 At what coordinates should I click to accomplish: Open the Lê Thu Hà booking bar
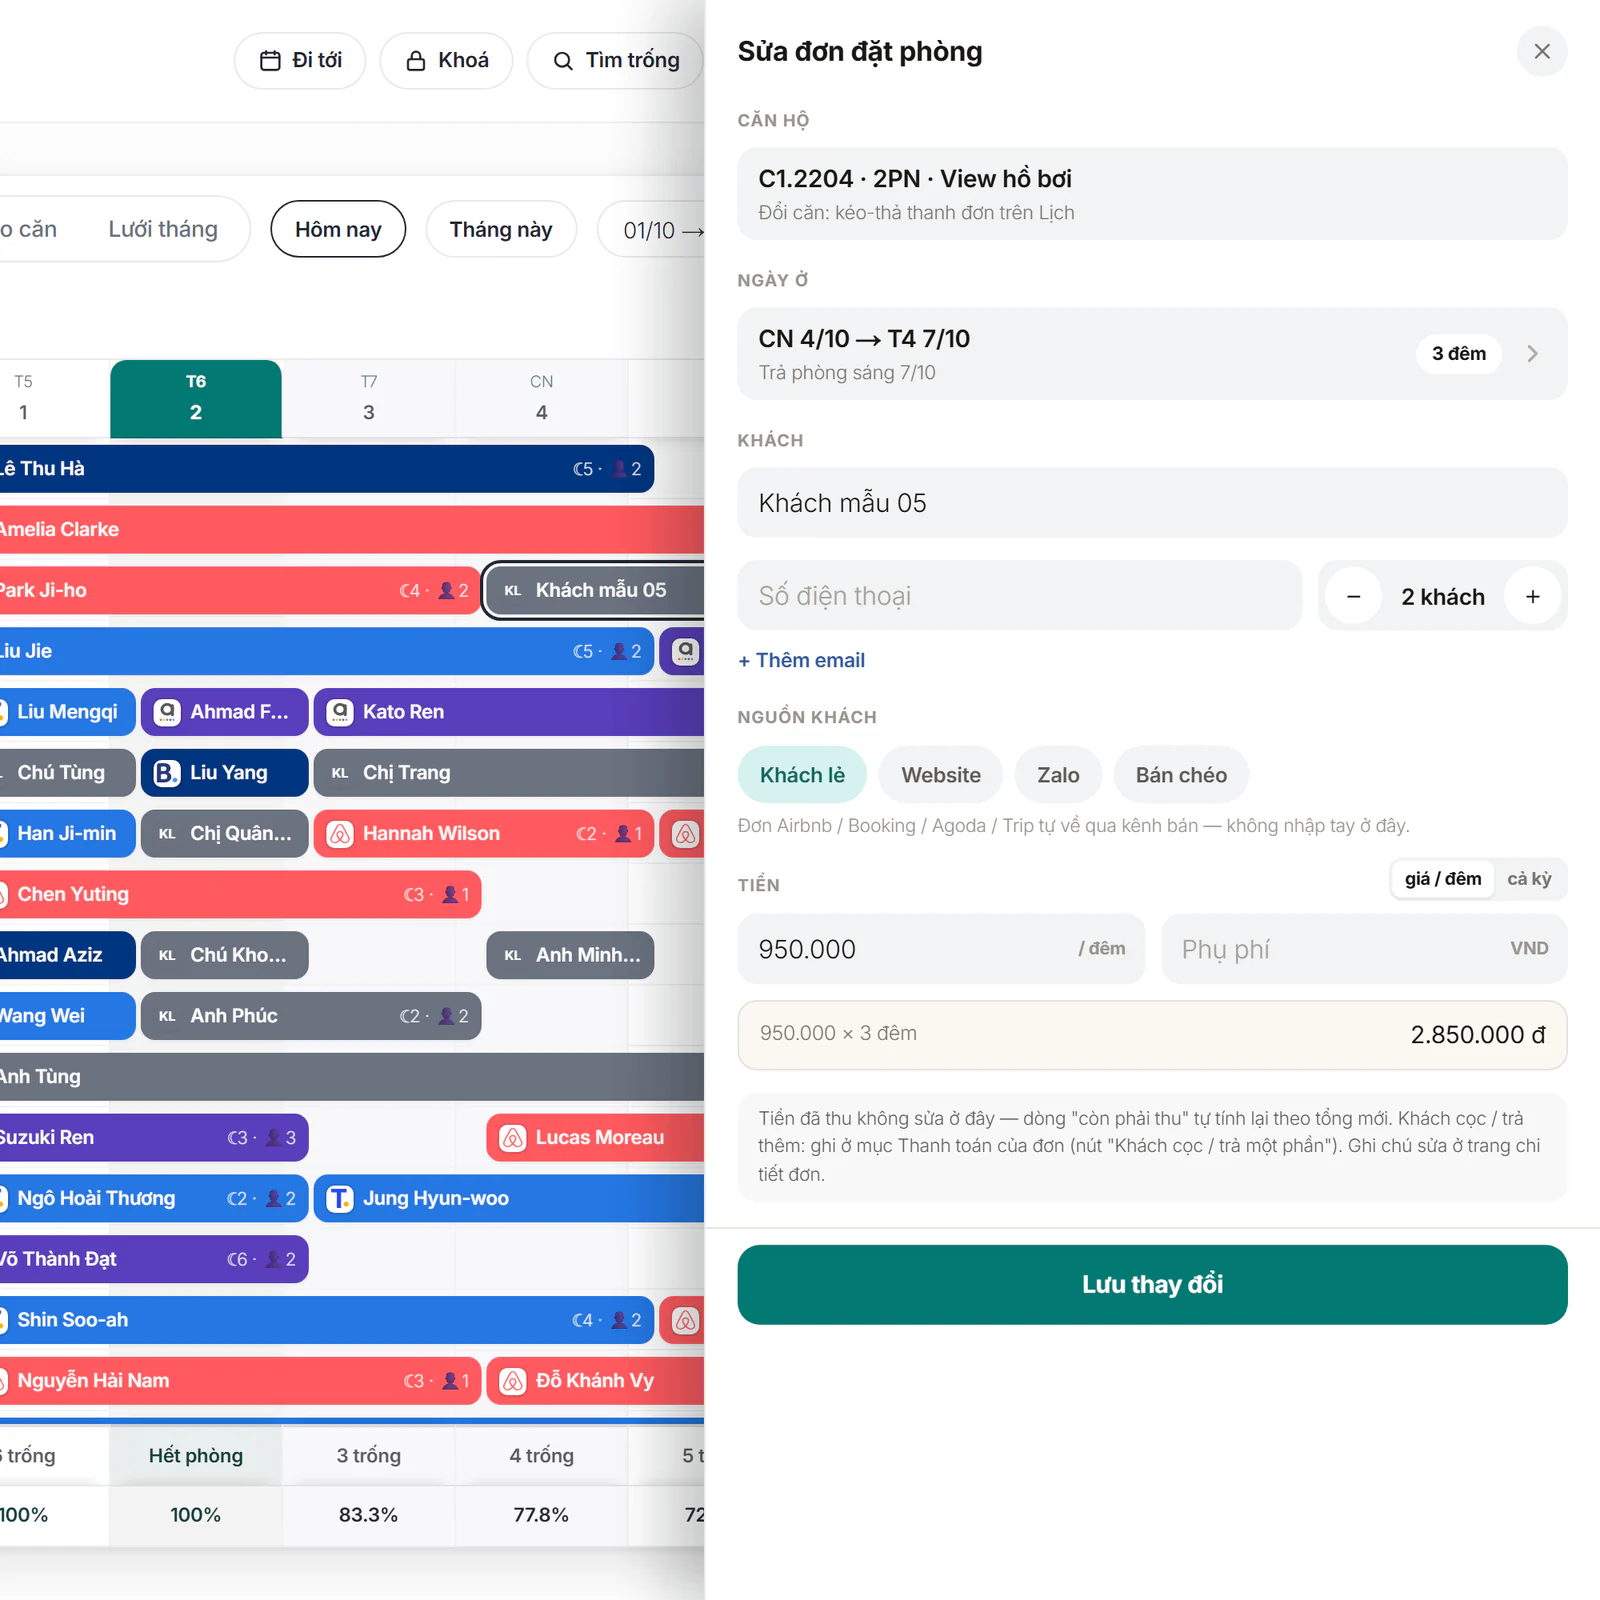coord(325,469)
